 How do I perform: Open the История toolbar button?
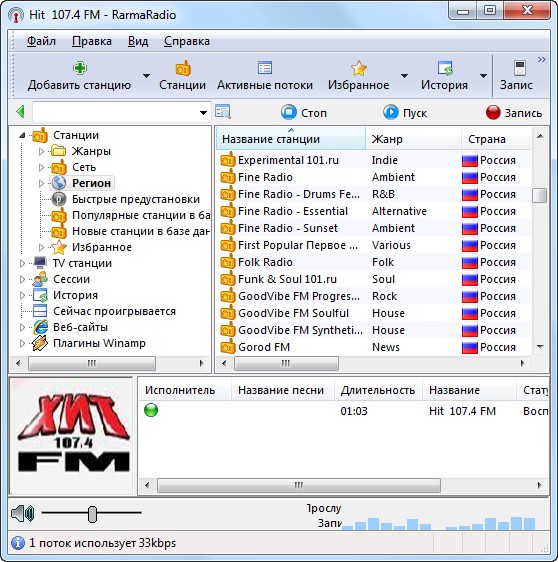click(x=444, y=76)
